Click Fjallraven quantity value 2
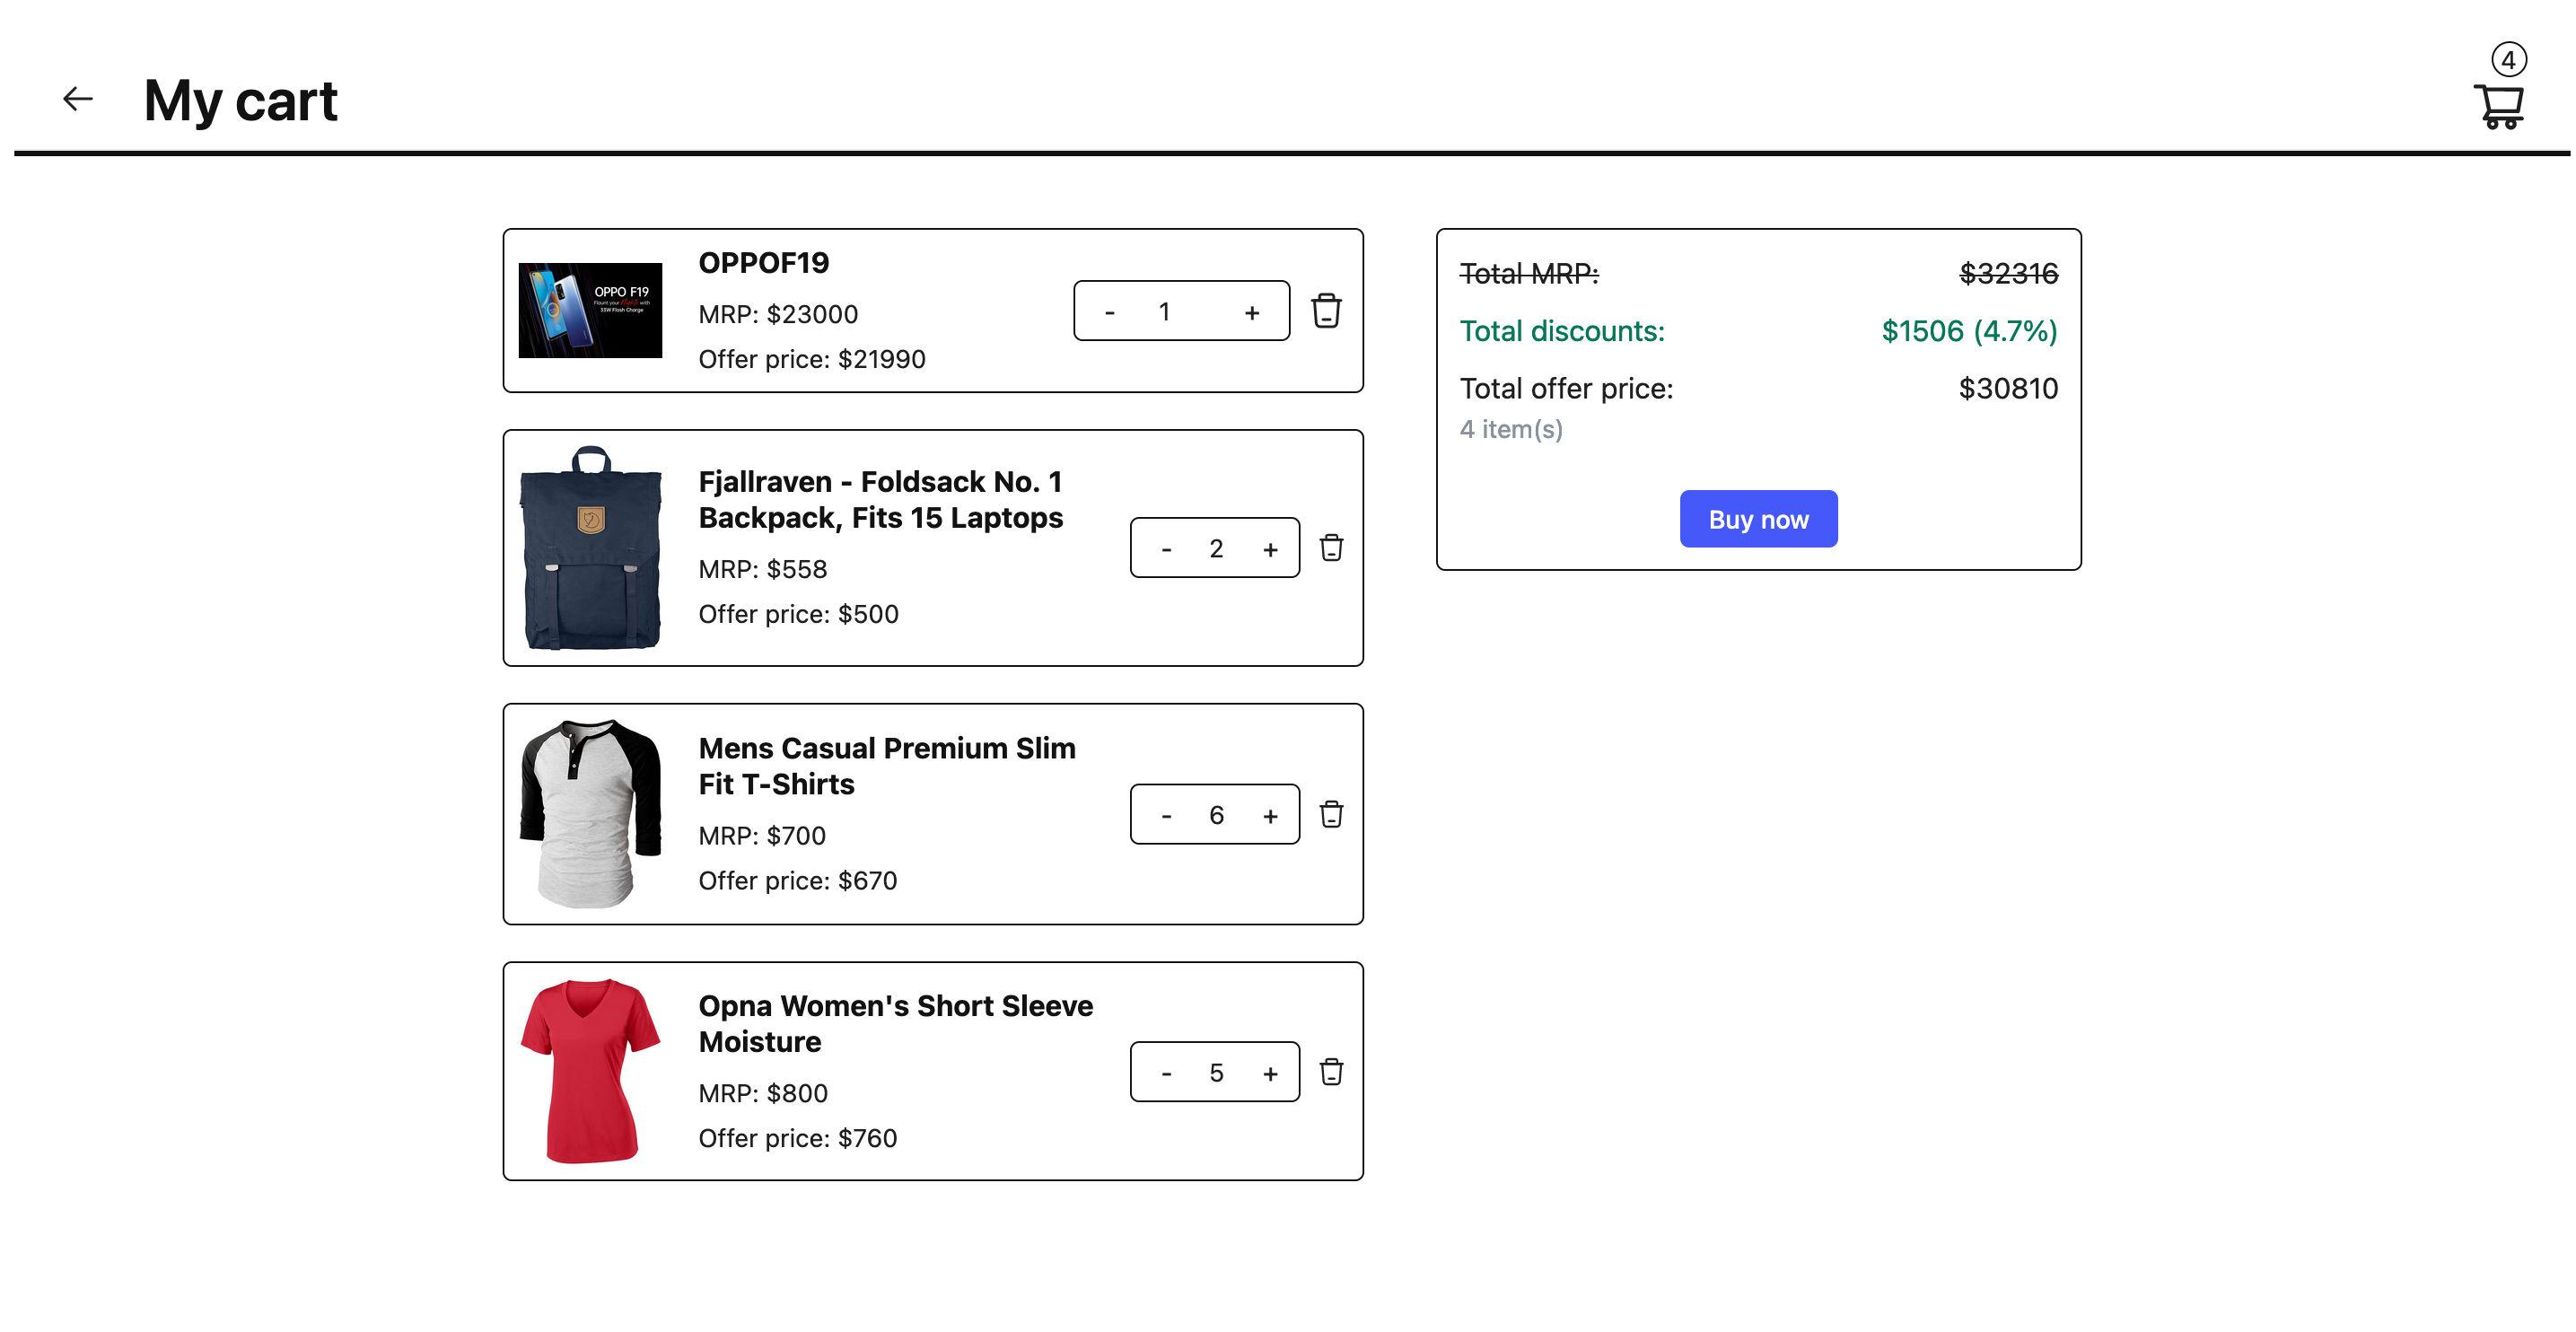 (1216, 549)
